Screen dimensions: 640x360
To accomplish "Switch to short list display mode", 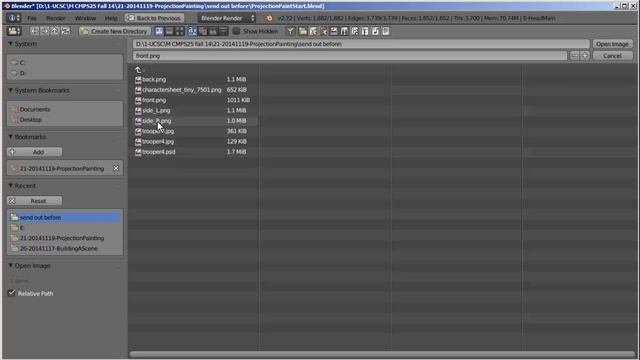I will tap(159, 31).
